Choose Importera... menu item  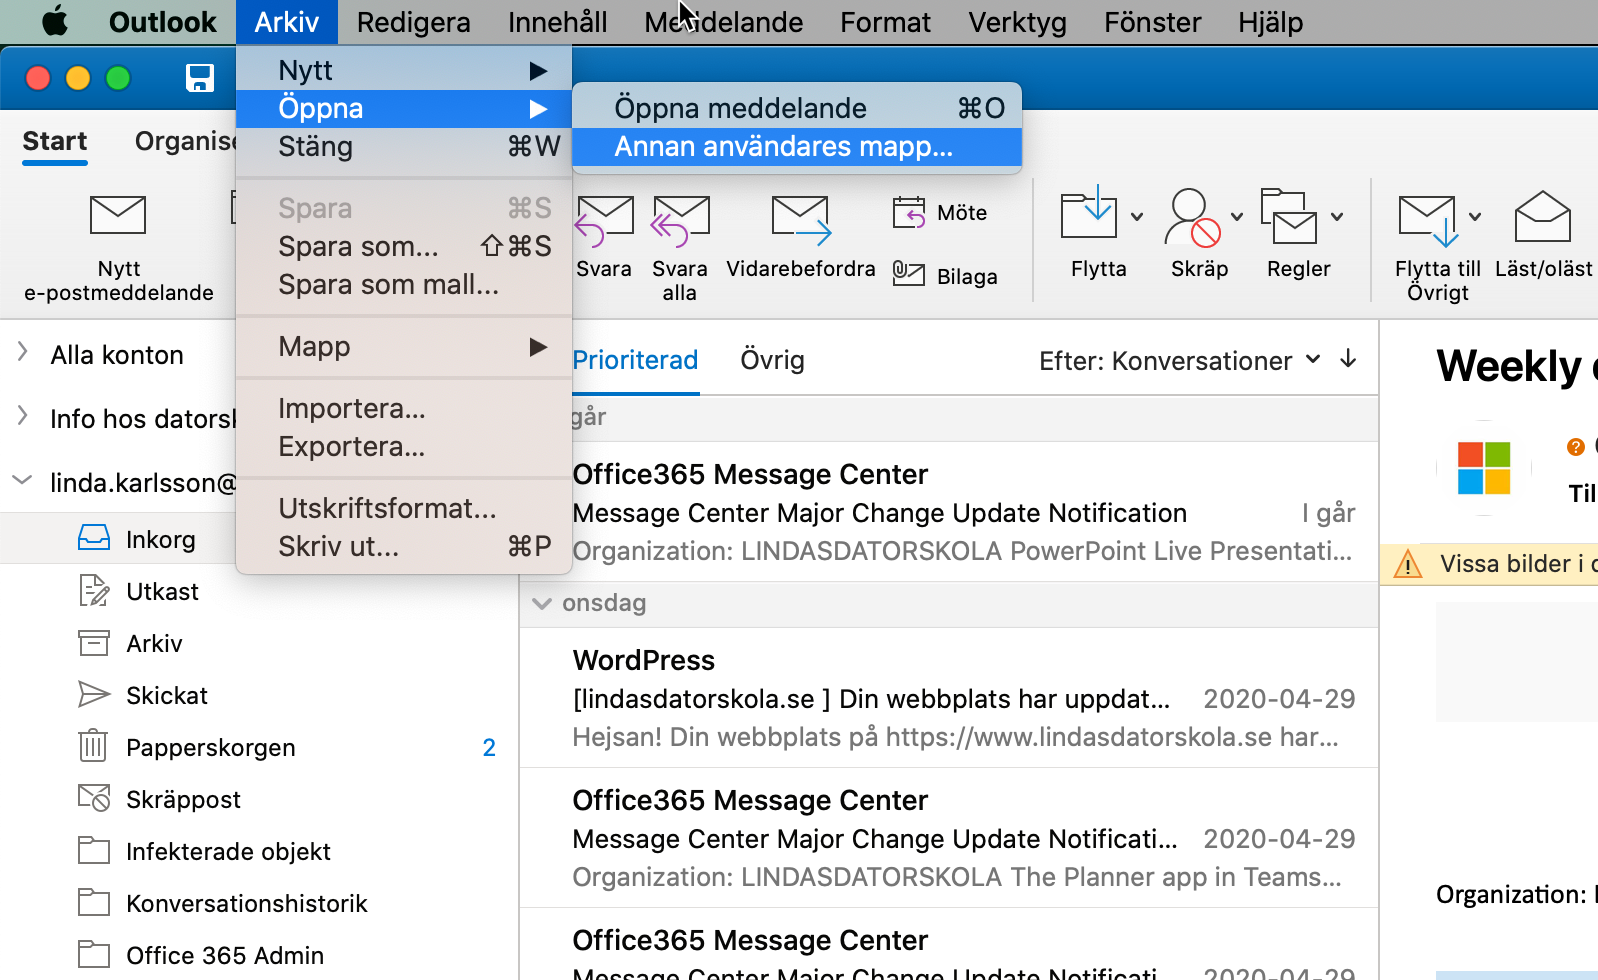point(404,409)
